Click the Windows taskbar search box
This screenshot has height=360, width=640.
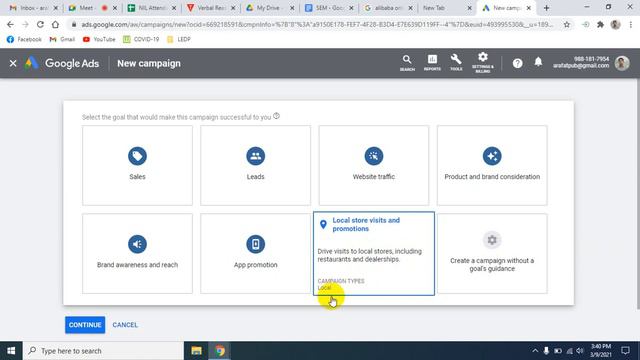pos(104,351)
